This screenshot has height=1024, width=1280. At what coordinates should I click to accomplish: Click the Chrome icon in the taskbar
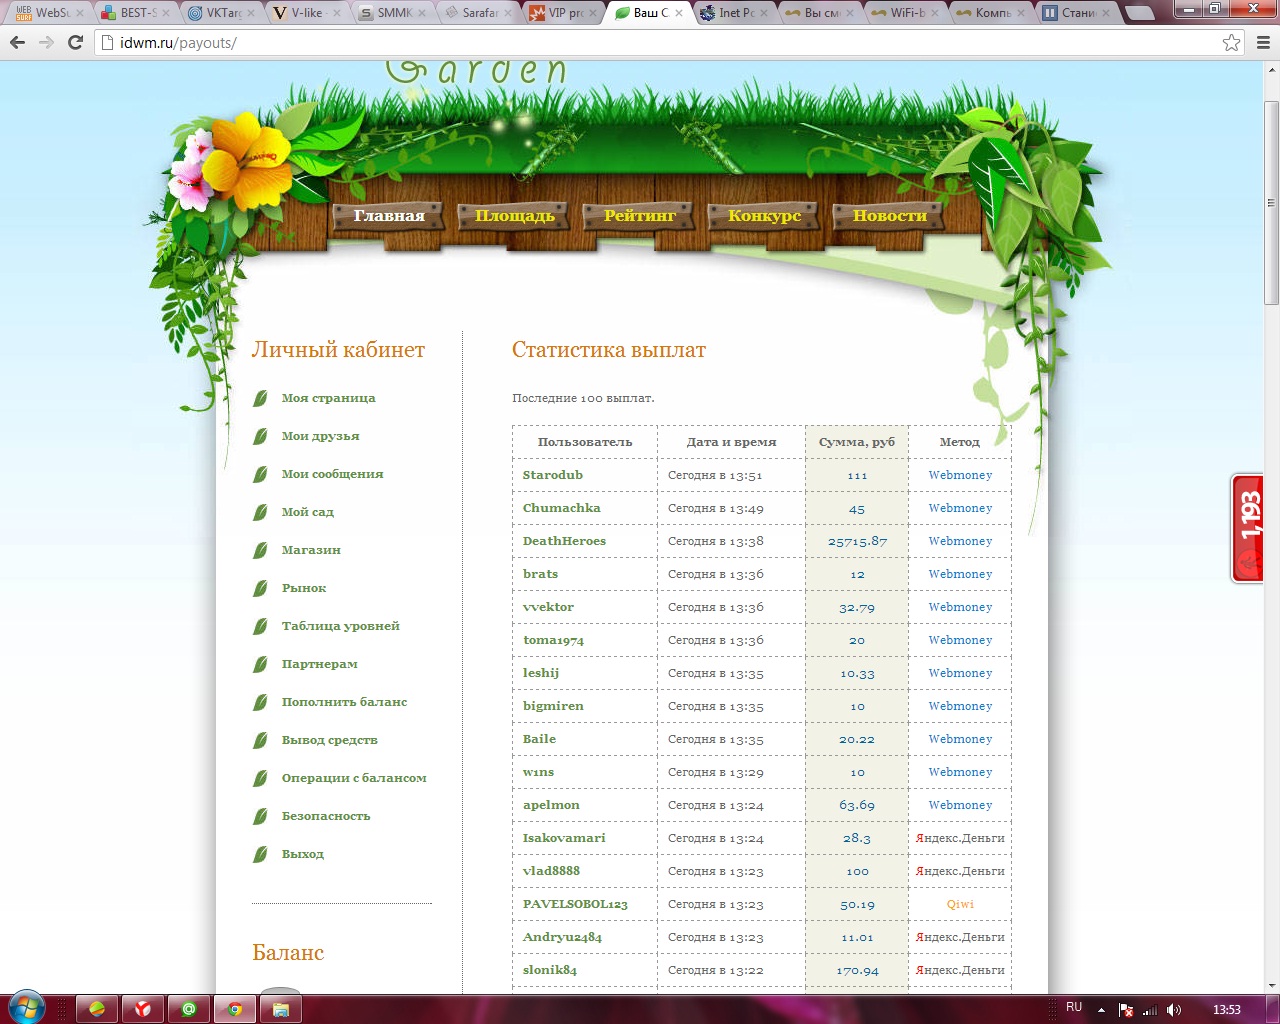pos(235,1009)
